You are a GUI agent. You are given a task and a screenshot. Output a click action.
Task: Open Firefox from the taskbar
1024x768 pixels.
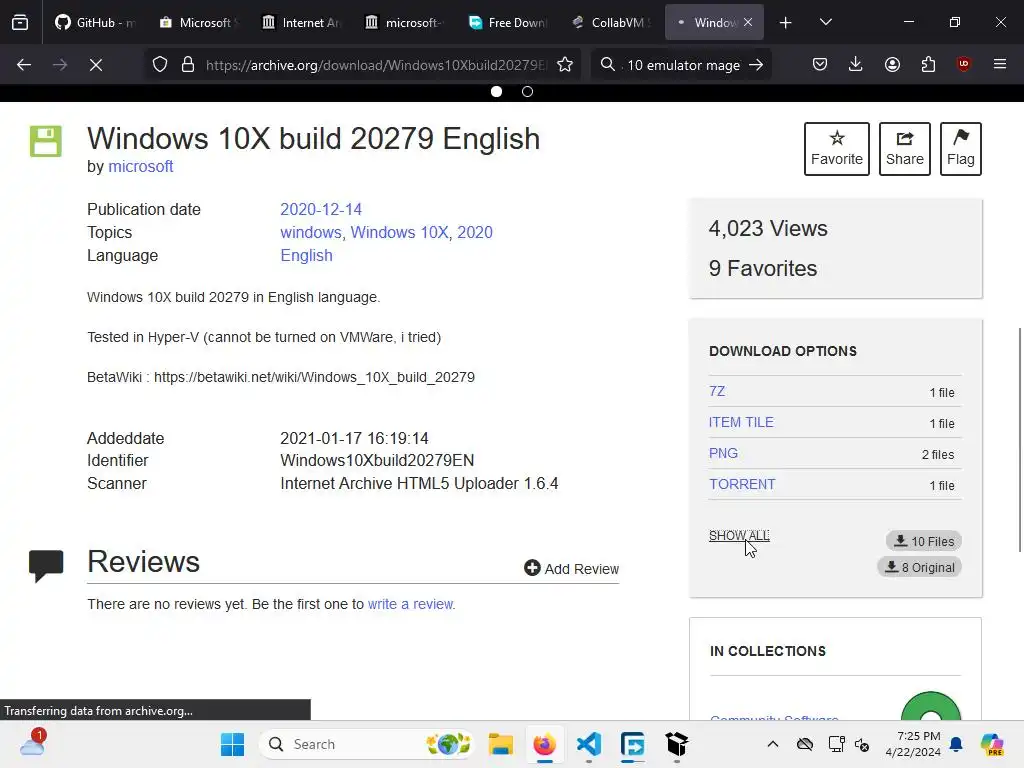(x=545, y=744)
